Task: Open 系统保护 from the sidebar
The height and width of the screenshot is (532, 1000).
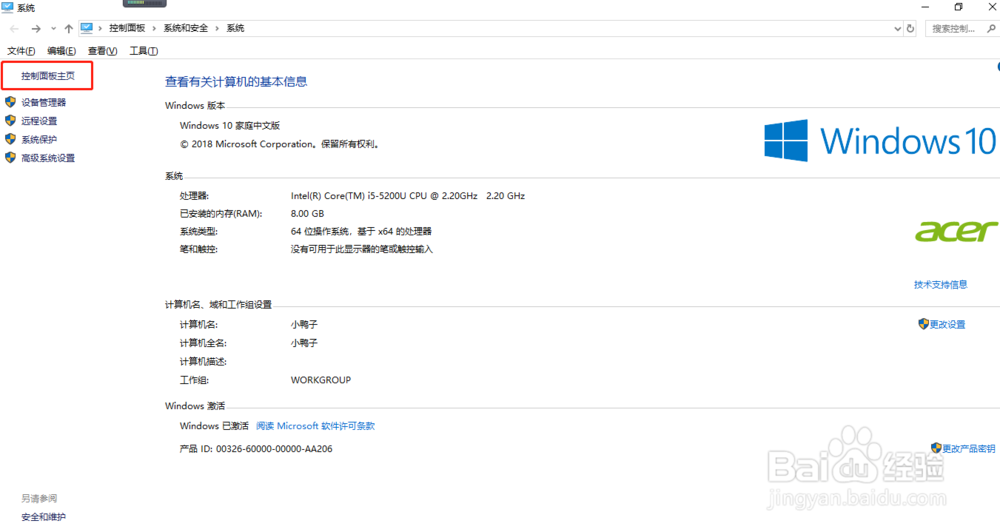Action: [39, 139]
